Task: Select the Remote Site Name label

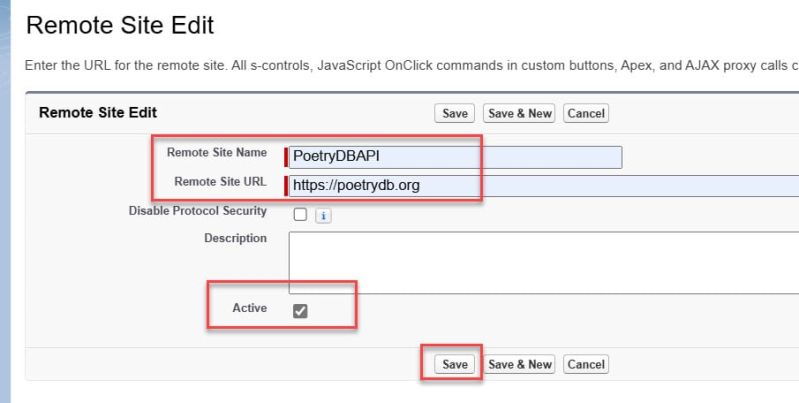Action: (x=217, y=152)
